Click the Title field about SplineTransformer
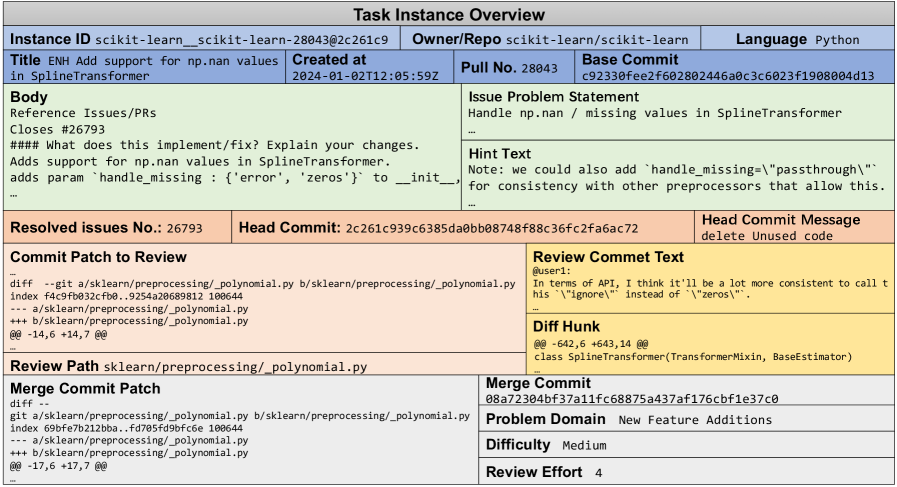 [x=145, y=68]
